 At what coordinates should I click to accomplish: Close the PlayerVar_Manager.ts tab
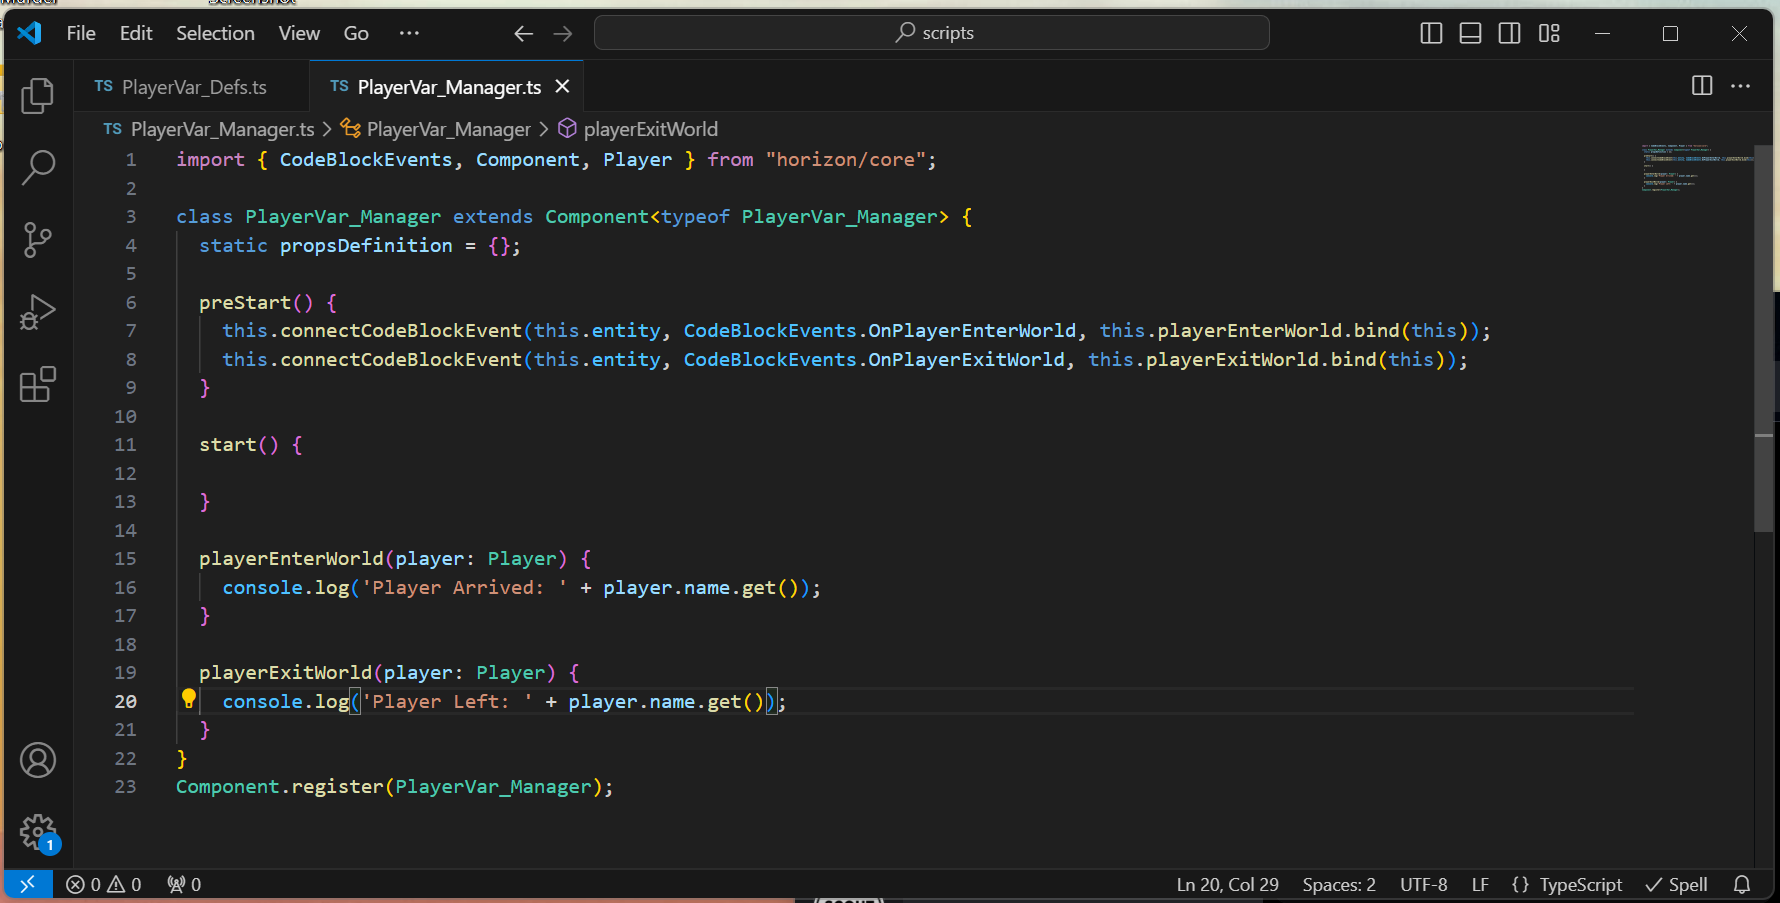click(x=562, y=86)
